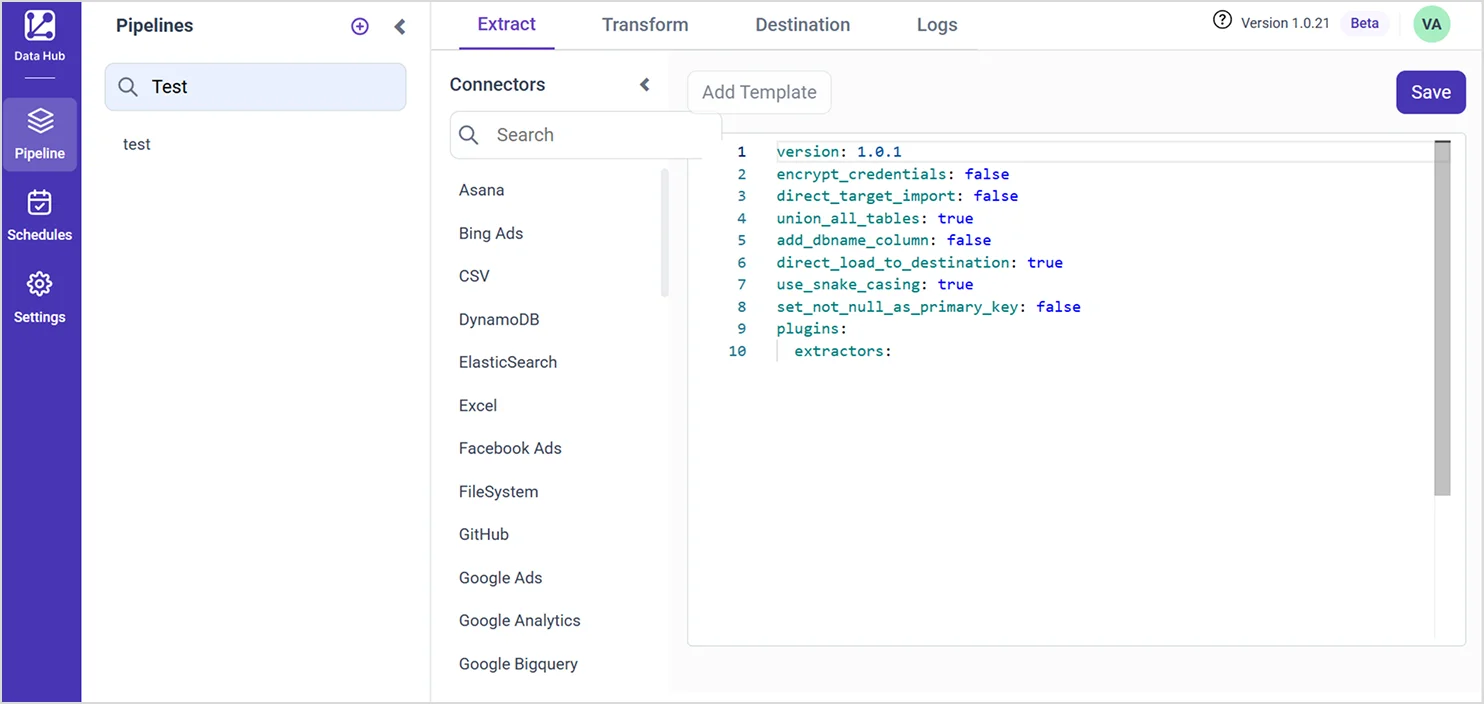Viewport: 1484px width, 704px height.
Task: Click the add_dbname_column line
Action: pos(884,240)
